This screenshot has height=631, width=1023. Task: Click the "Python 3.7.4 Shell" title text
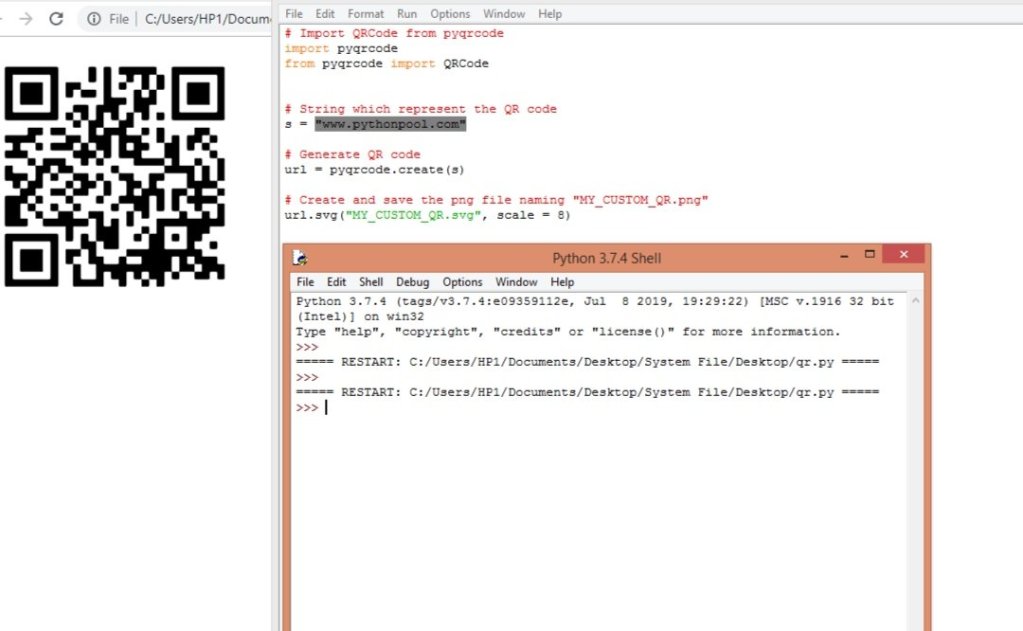(607, 258)
